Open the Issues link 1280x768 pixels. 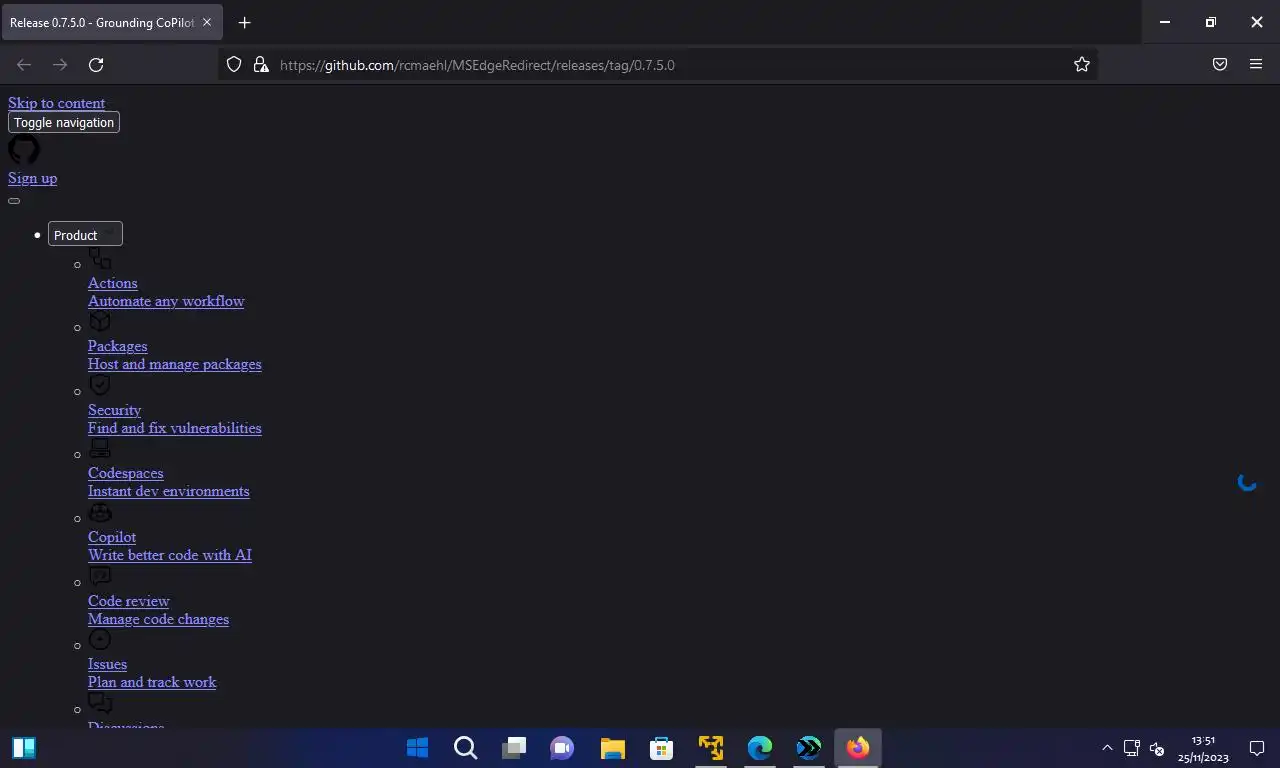coord(107,664)
